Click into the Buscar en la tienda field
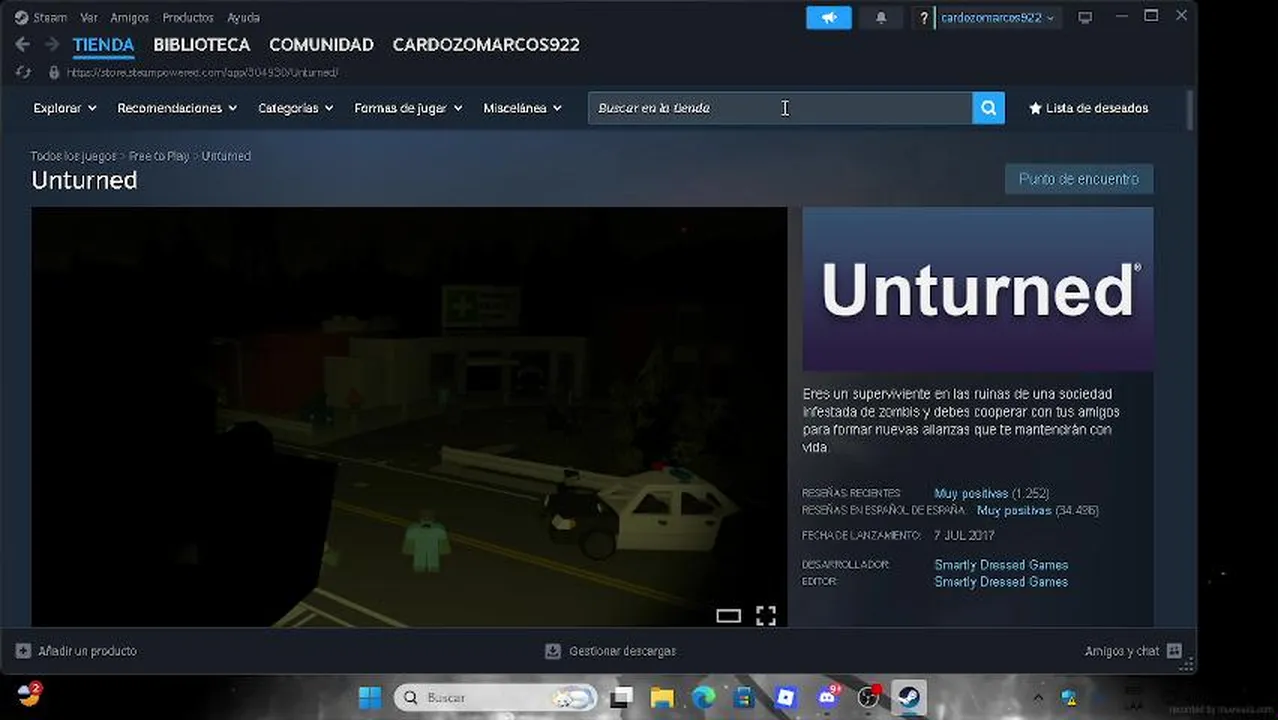Screen dimensions: 1278x720 (x=780, y=108)
